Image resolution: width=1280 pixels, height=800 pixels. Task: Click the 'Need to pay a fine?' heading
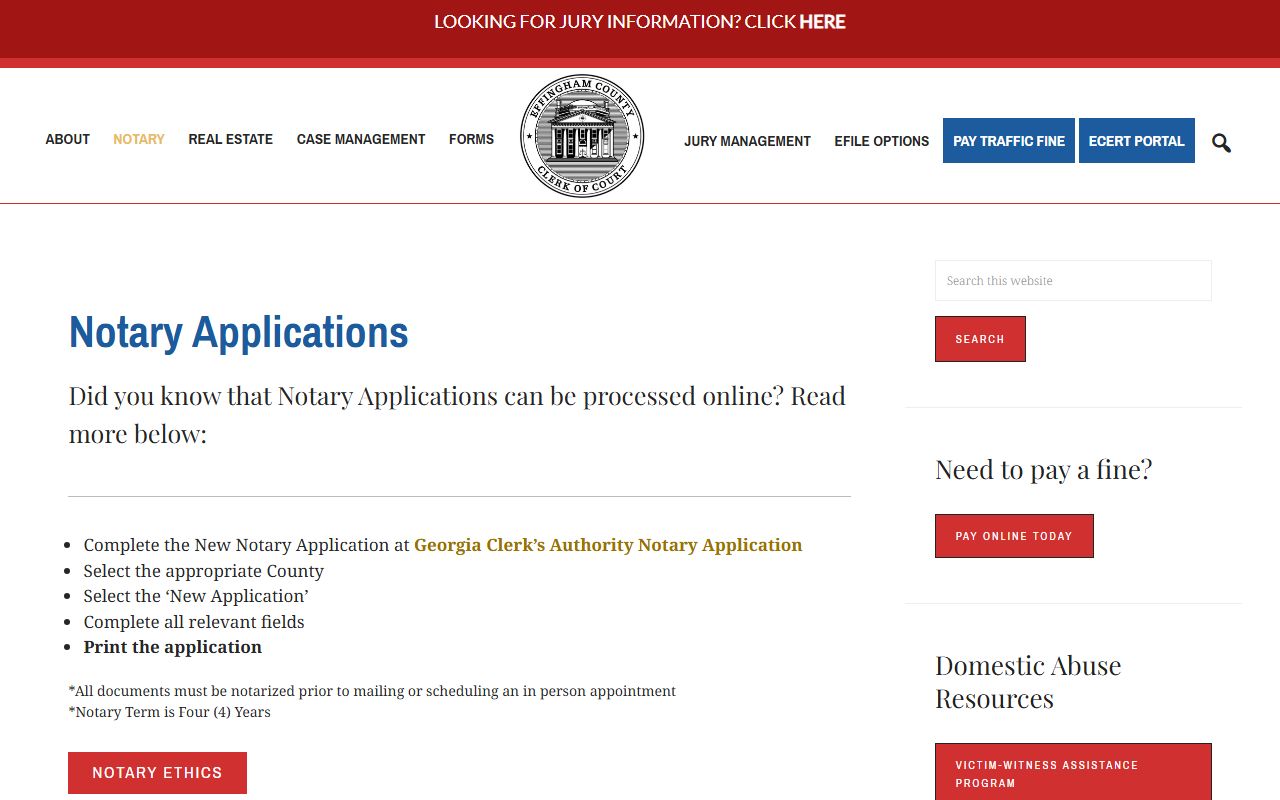pyautogui.click(x=1044, y=469)
